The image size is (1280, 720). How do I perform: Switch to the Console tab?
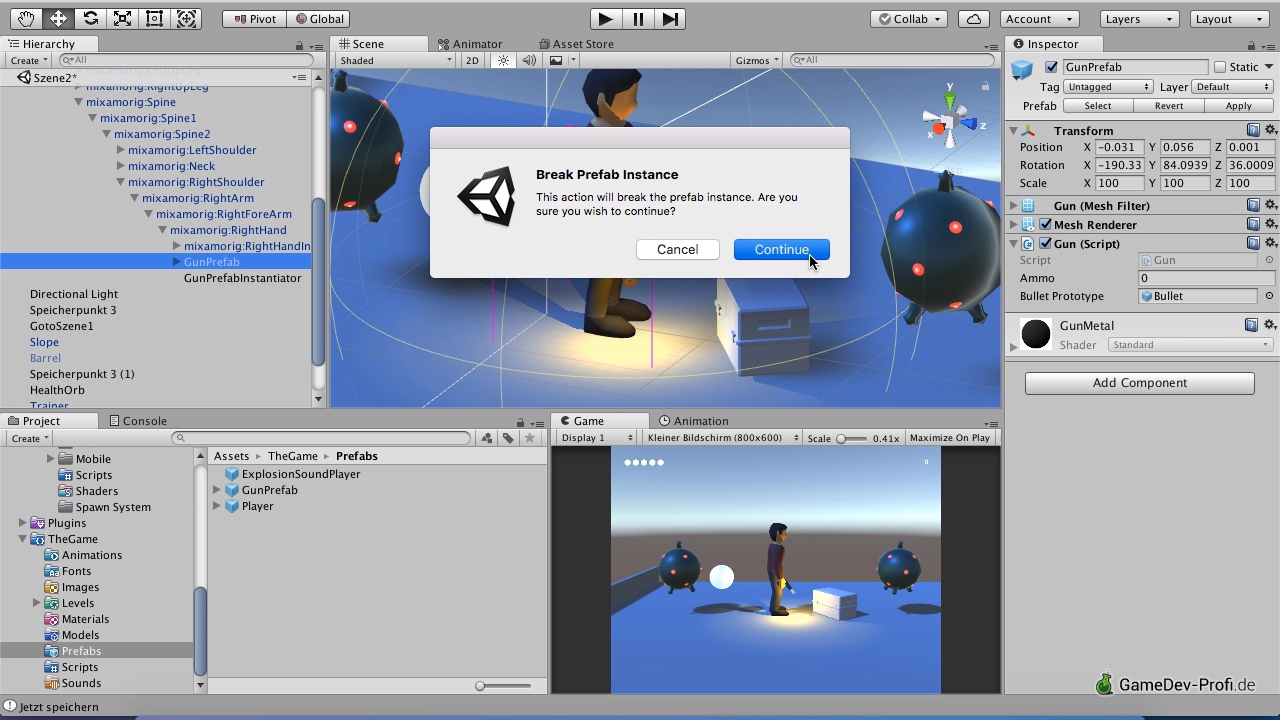(x=137, y=420)
